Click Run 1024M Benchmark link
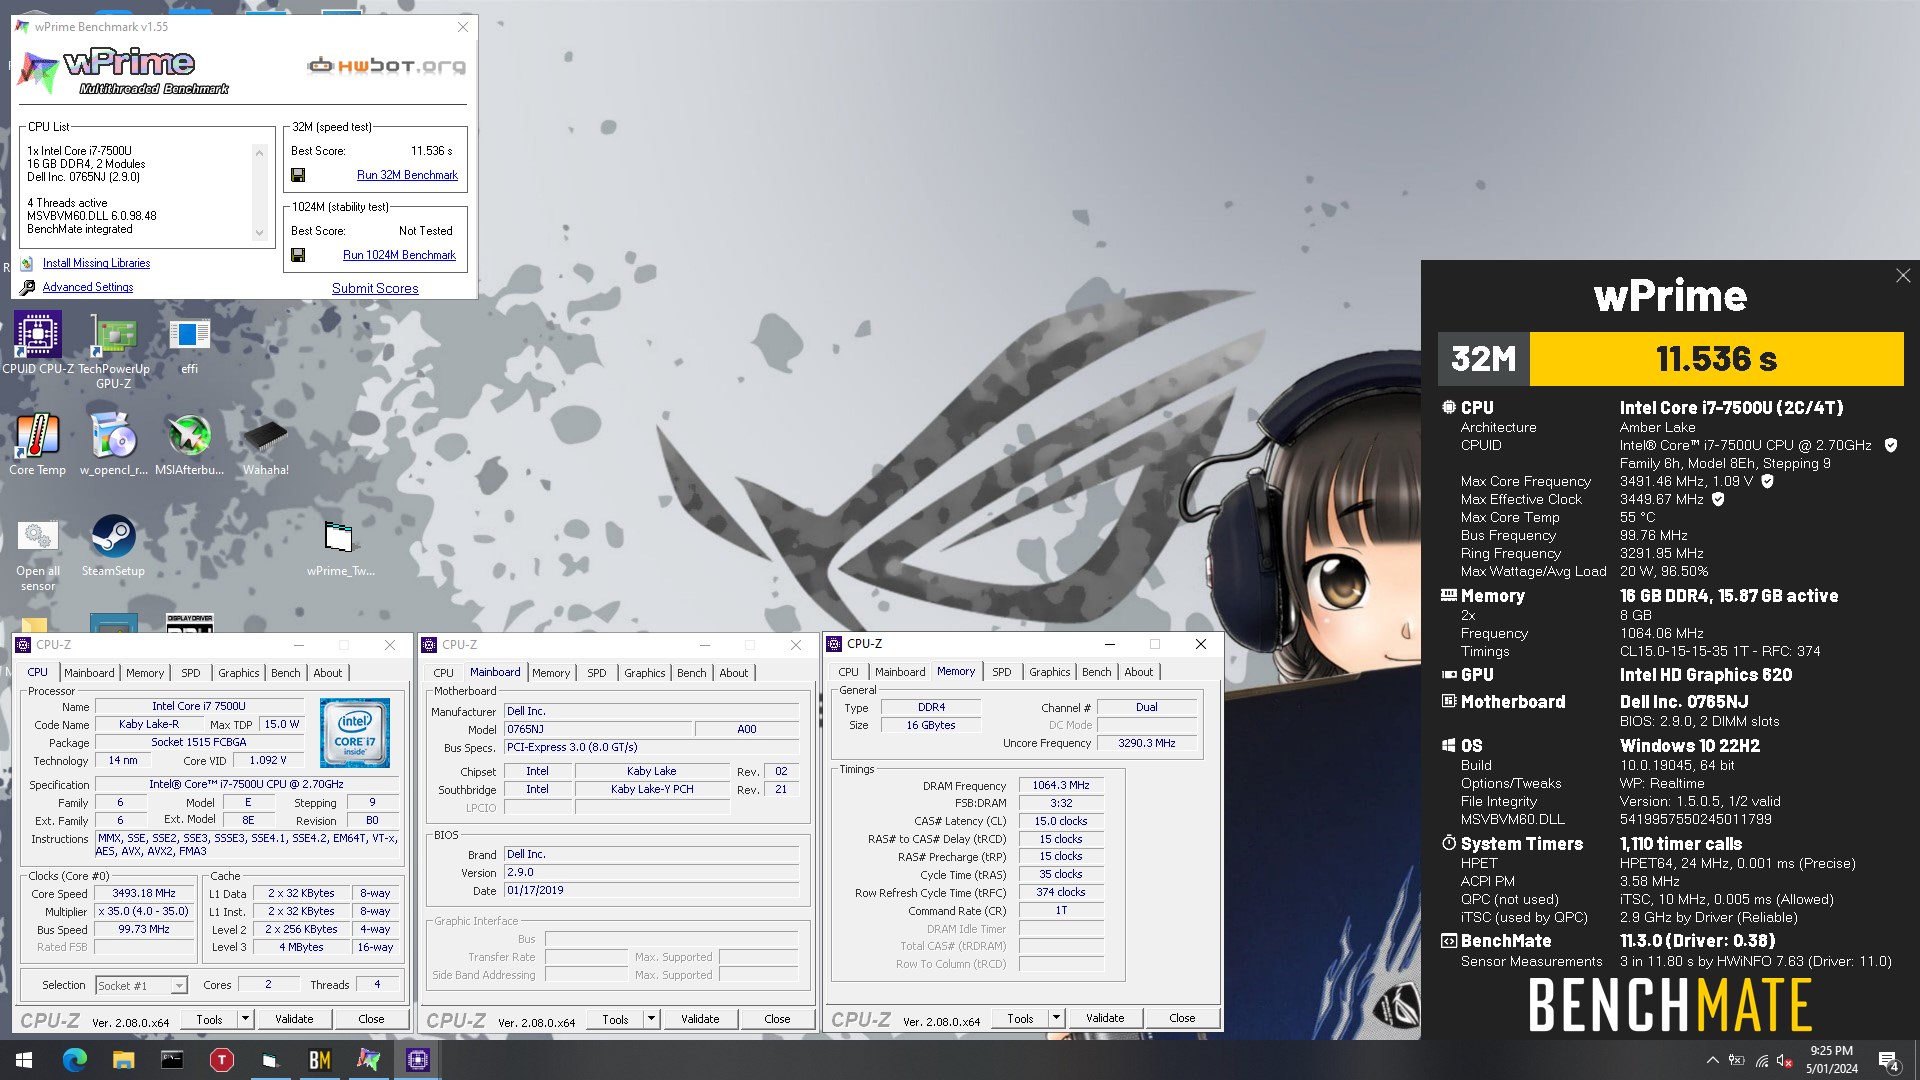The width and height of the screenshot is (1920, 1080). tap(399, 255)
